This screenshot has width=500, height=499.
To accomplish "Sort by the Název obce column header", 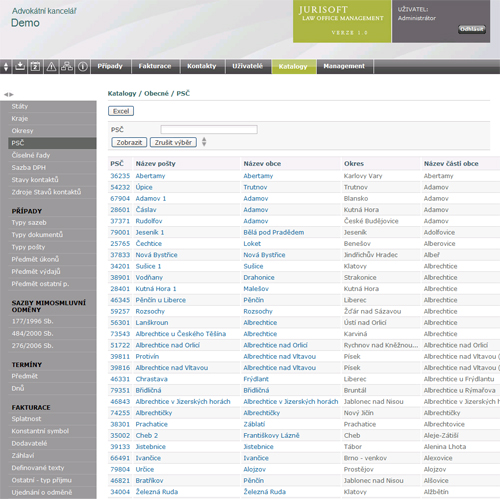I will click(x=262, y=164).
